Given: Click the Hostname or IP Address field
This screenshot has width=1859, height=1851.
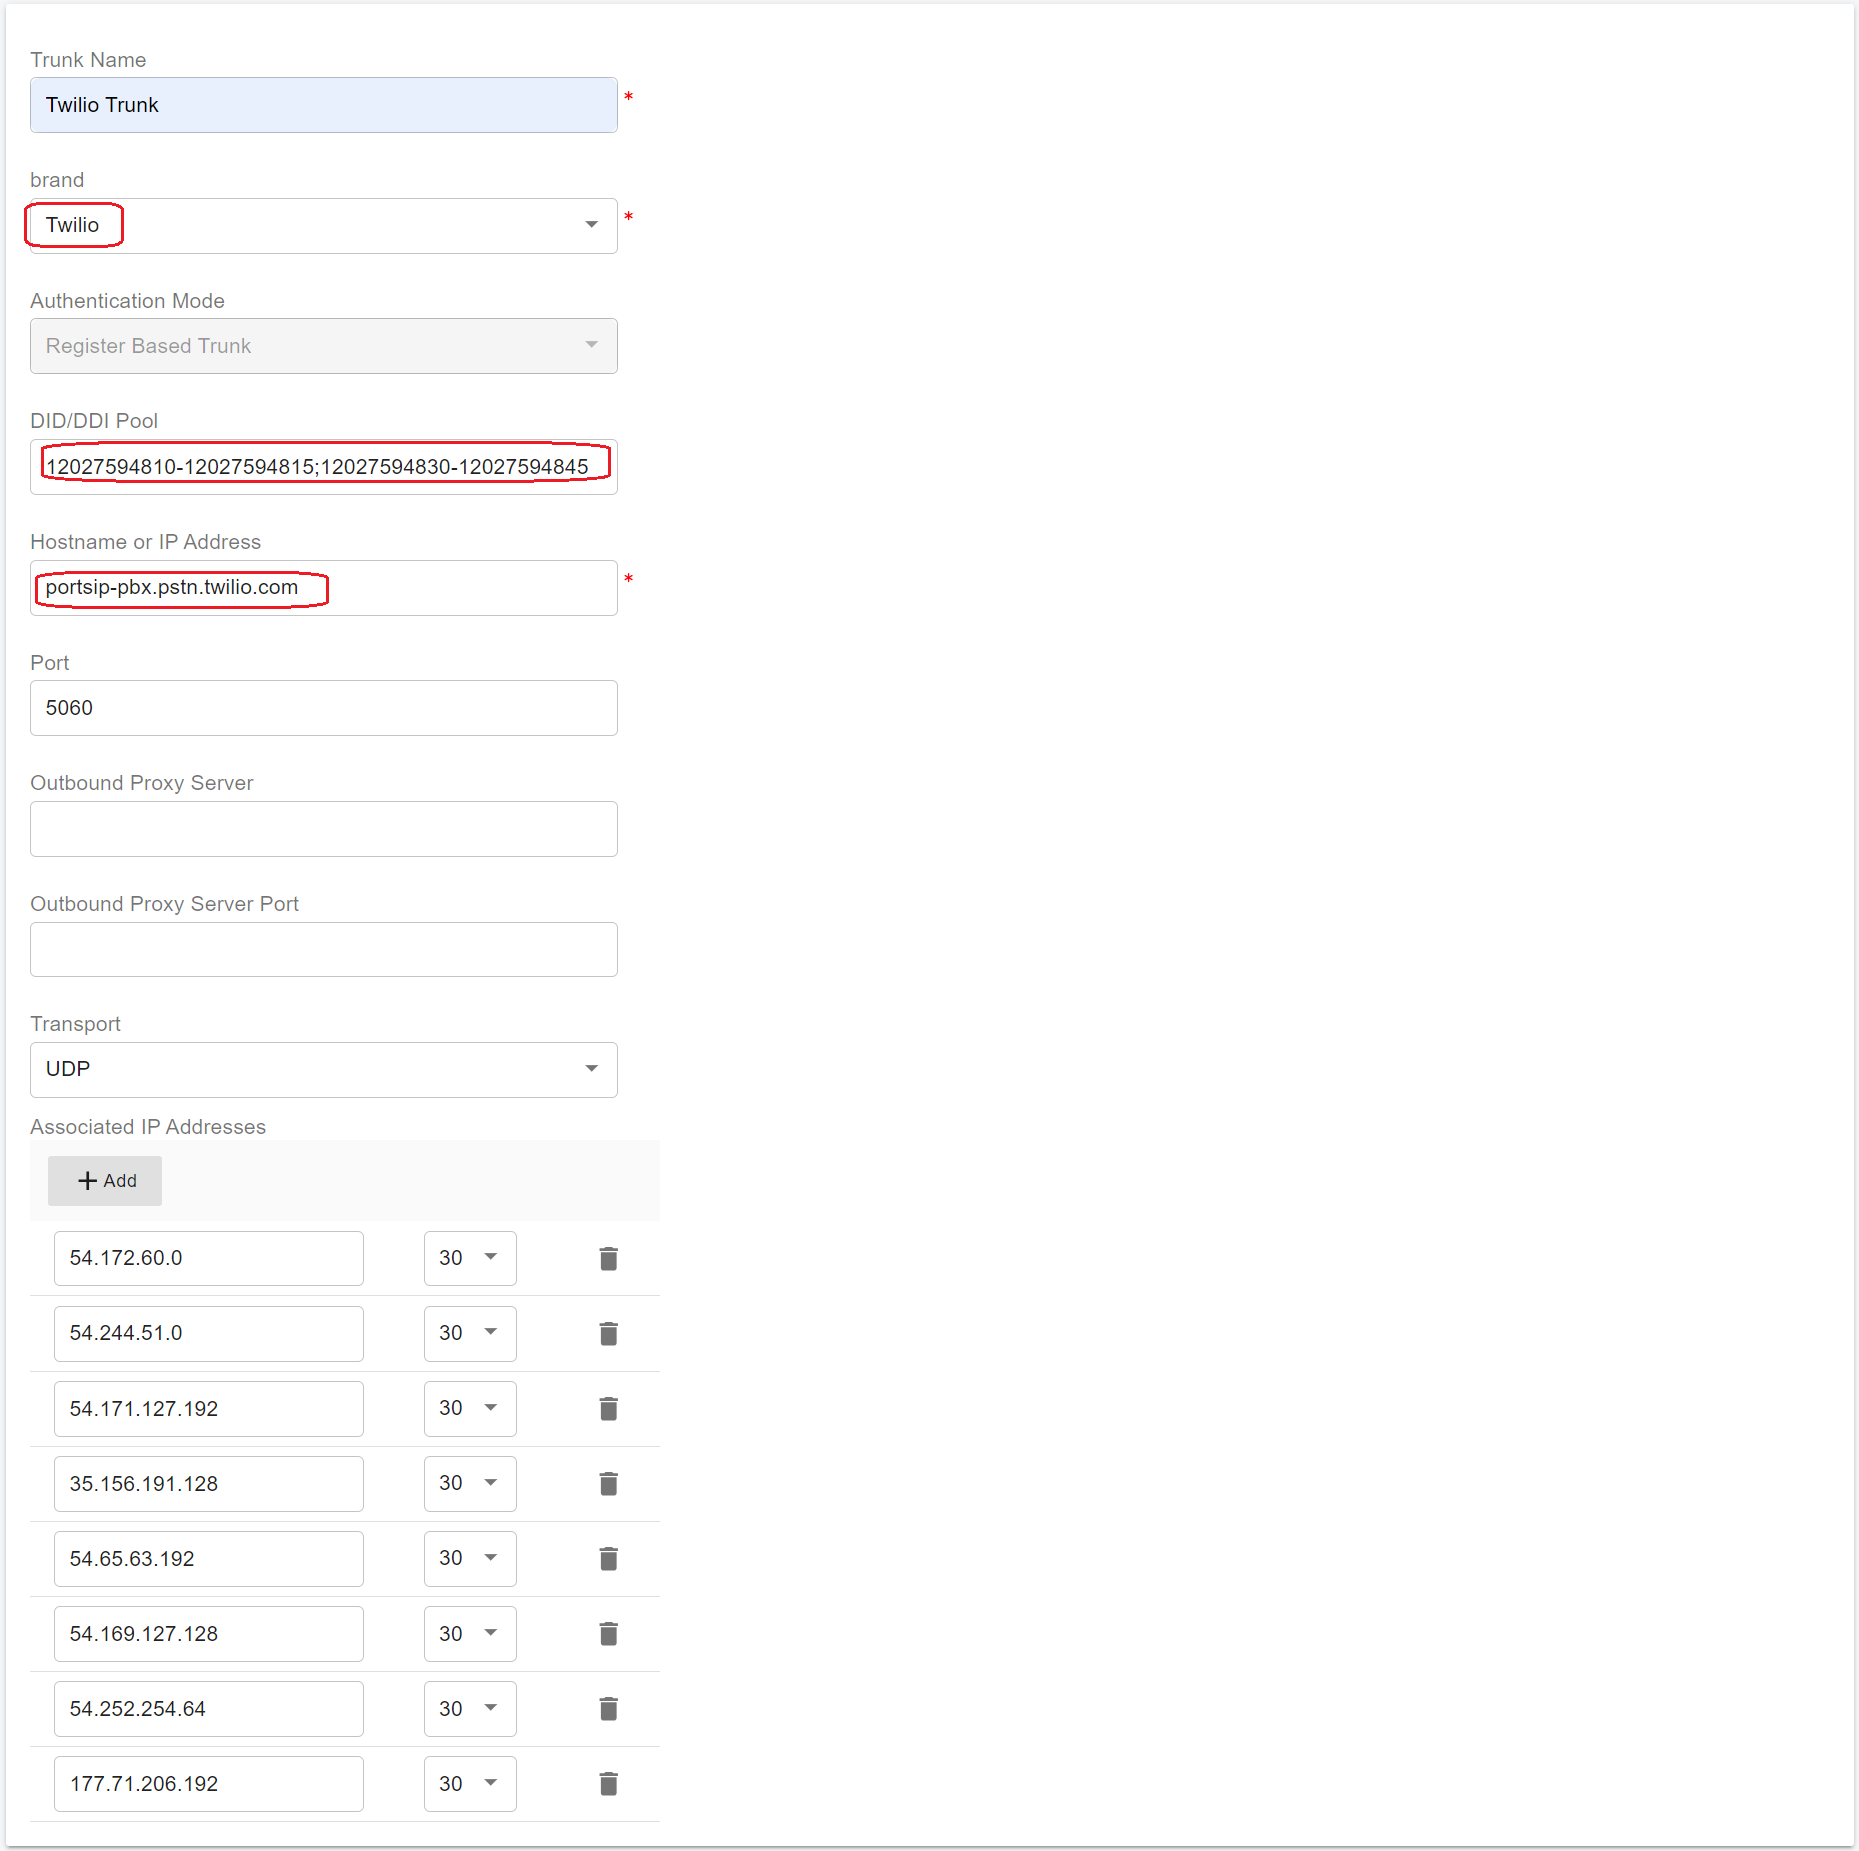Looking at the screenshot, I should [x=323, y=587].
